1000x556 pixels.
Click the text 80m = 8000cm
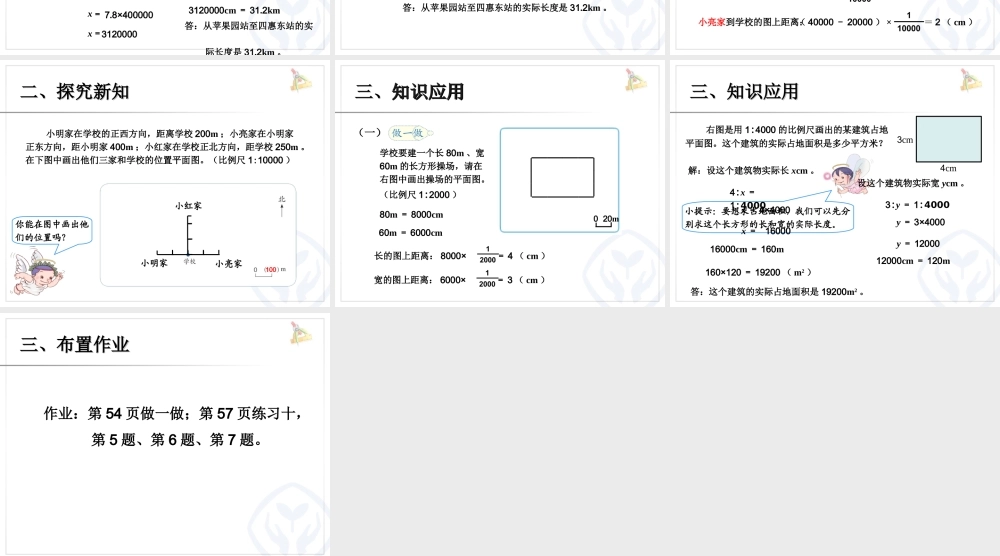pyautogui.click(x=411, y=215)
